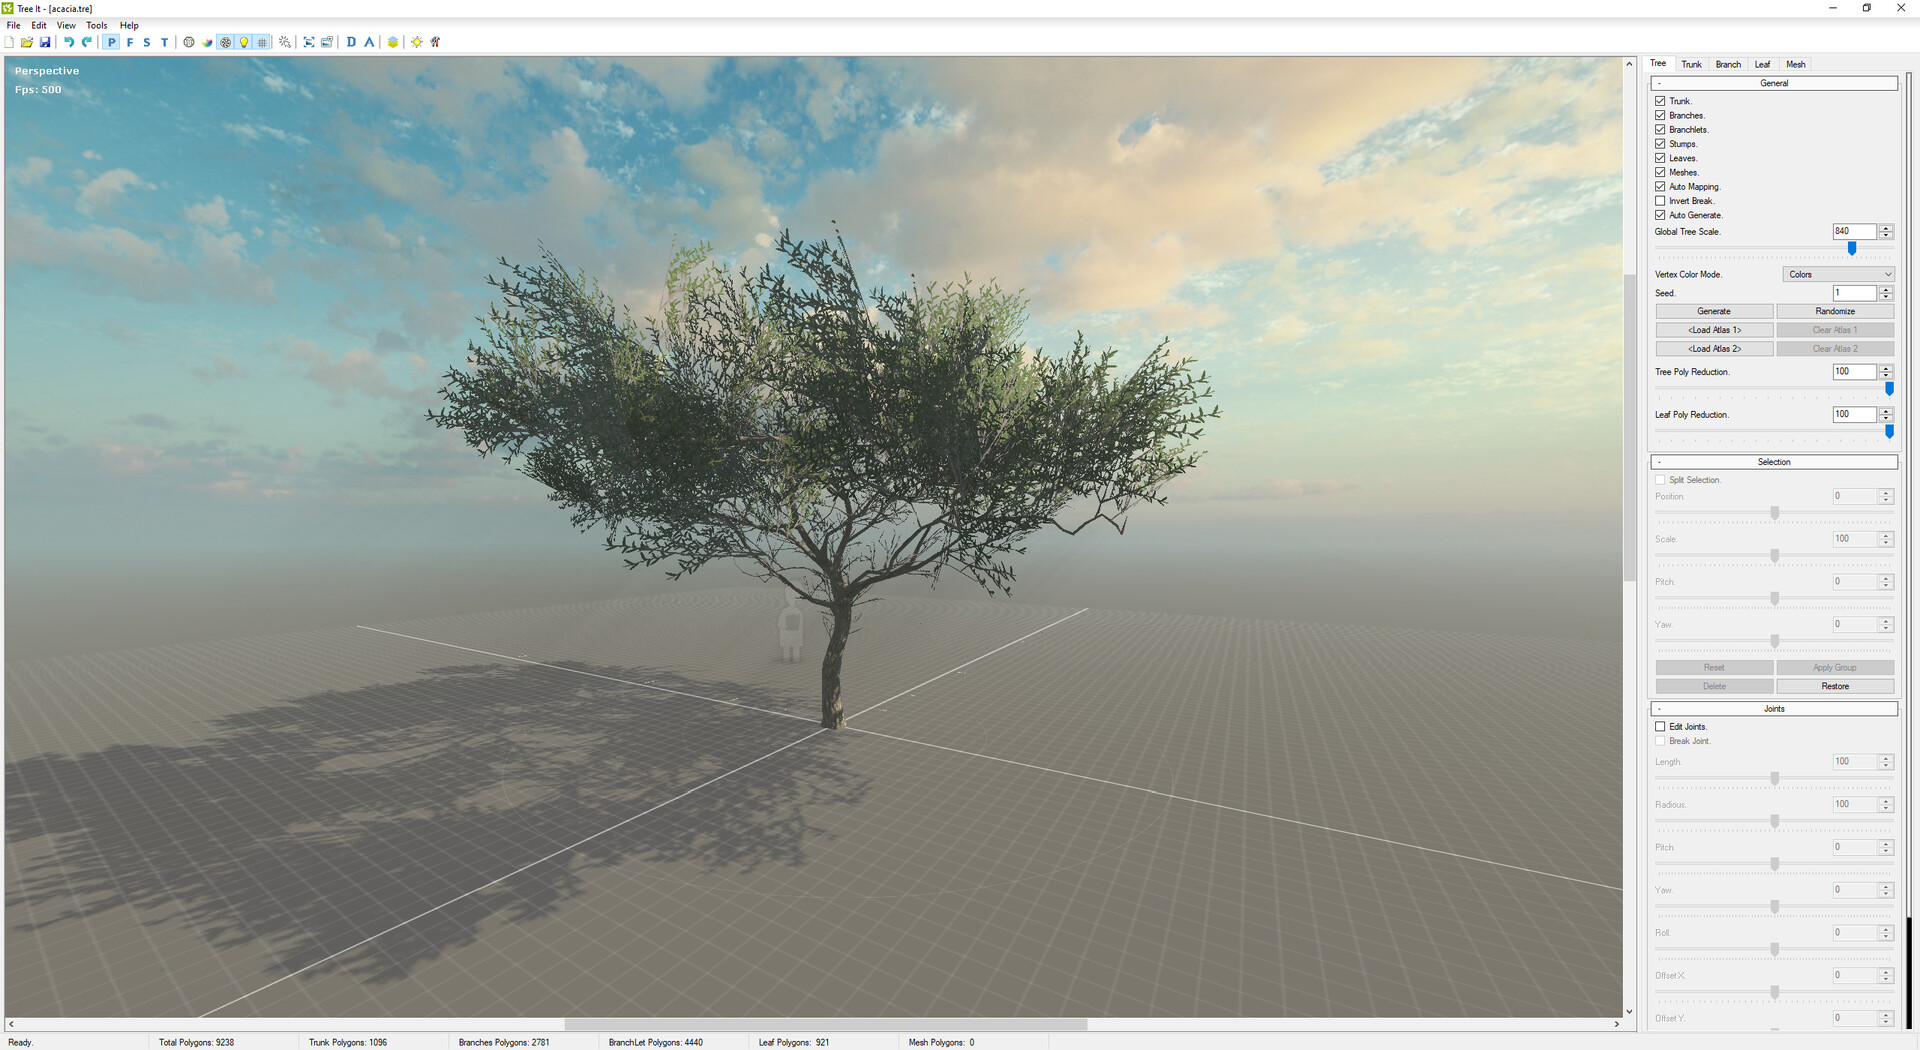Switch to Top view with T icon

tap(165, 42)
